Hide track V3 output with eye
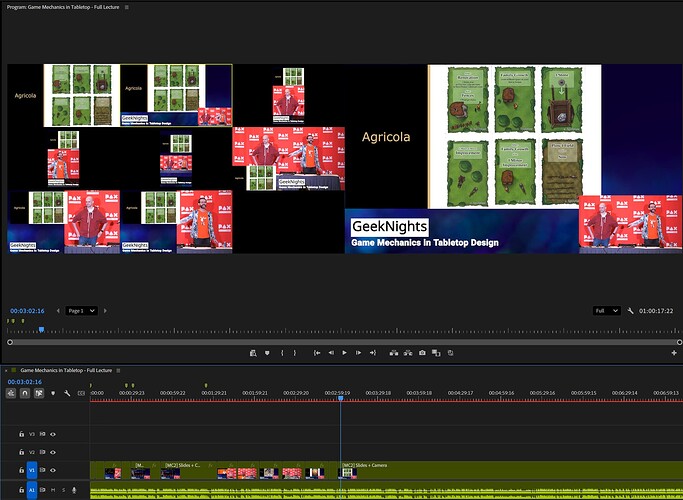This screenshot has height=500, width=683. 53,434
